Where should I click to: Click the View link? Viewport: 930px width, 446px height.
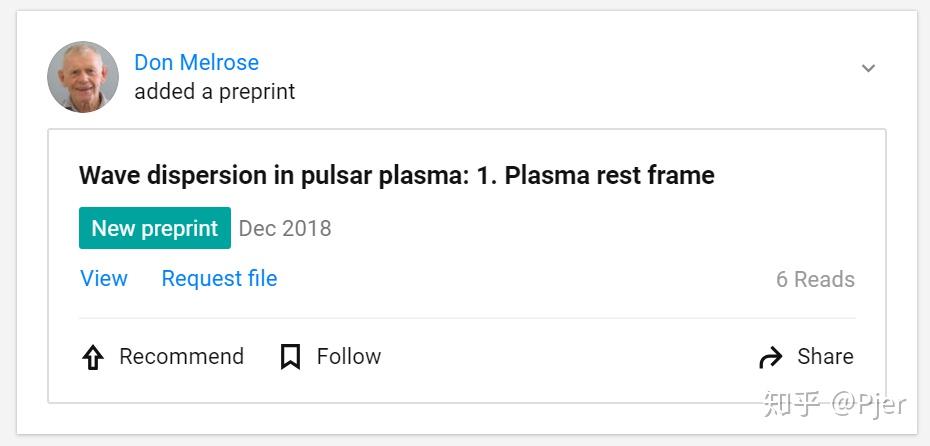[x=104, y=278]
